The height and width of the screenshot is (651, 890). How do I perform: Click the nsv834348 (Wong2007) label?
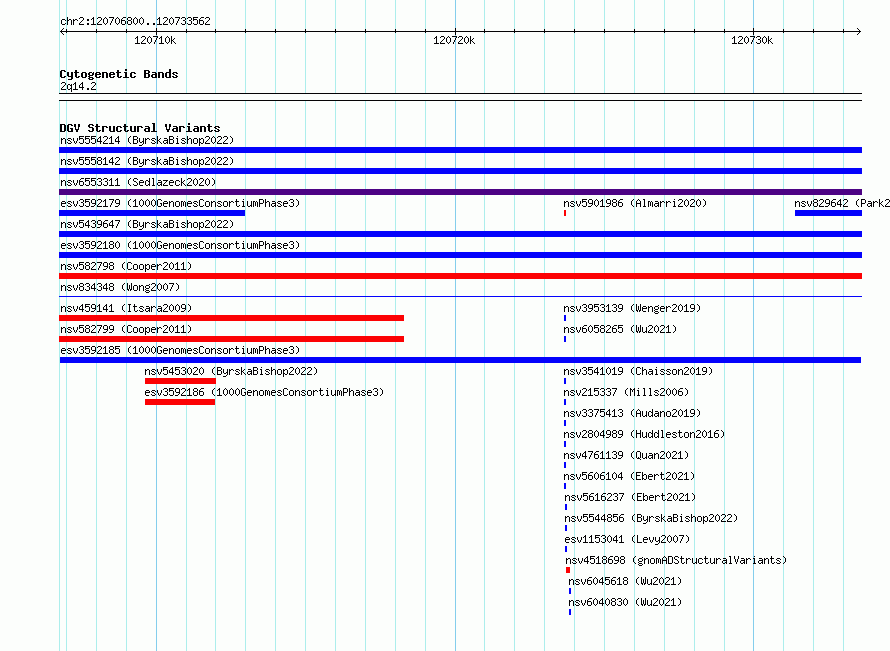(x=120, y=287)
